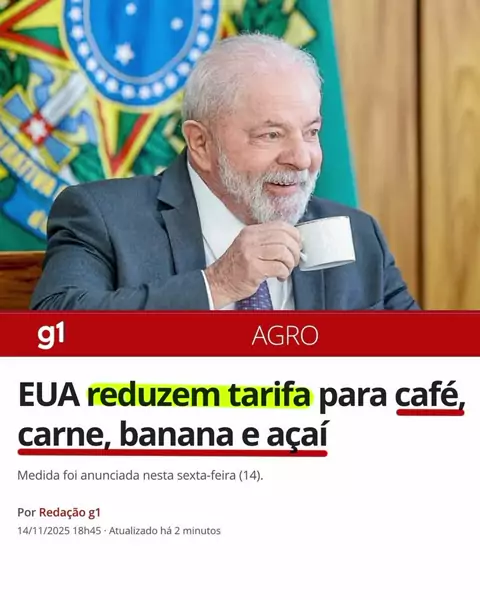The height and width of the screenshot is (600, 480).
Task: Select the underlined word 'café'
Action: click(430, 396)
